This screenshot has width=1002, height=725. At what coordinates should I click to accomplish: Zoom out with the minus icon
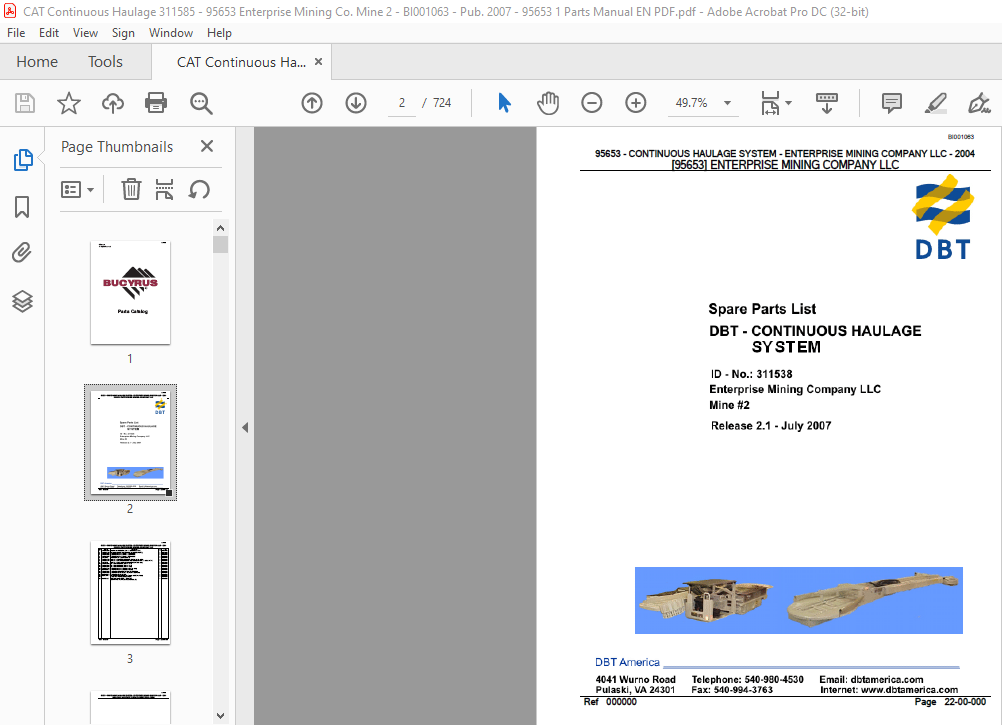[592, 103]
